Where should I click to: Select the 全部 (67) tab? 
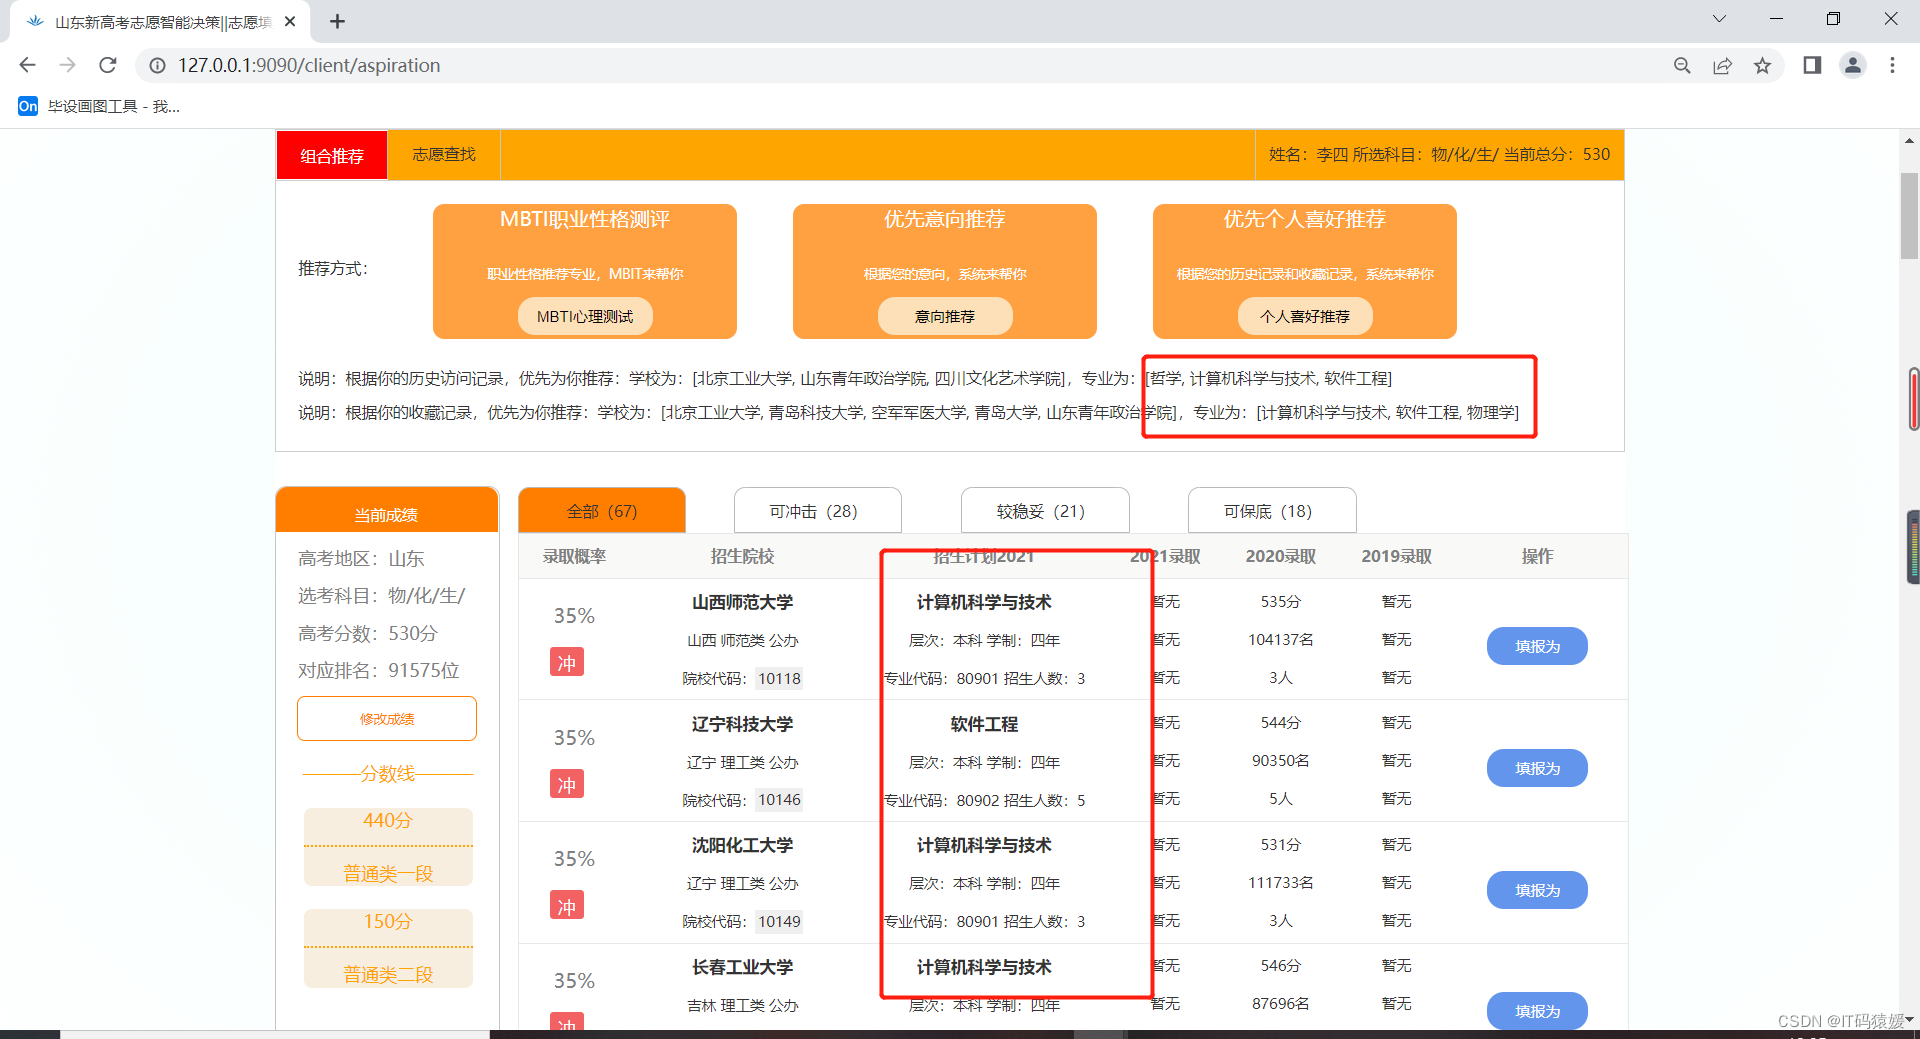[x=602, y=511]
